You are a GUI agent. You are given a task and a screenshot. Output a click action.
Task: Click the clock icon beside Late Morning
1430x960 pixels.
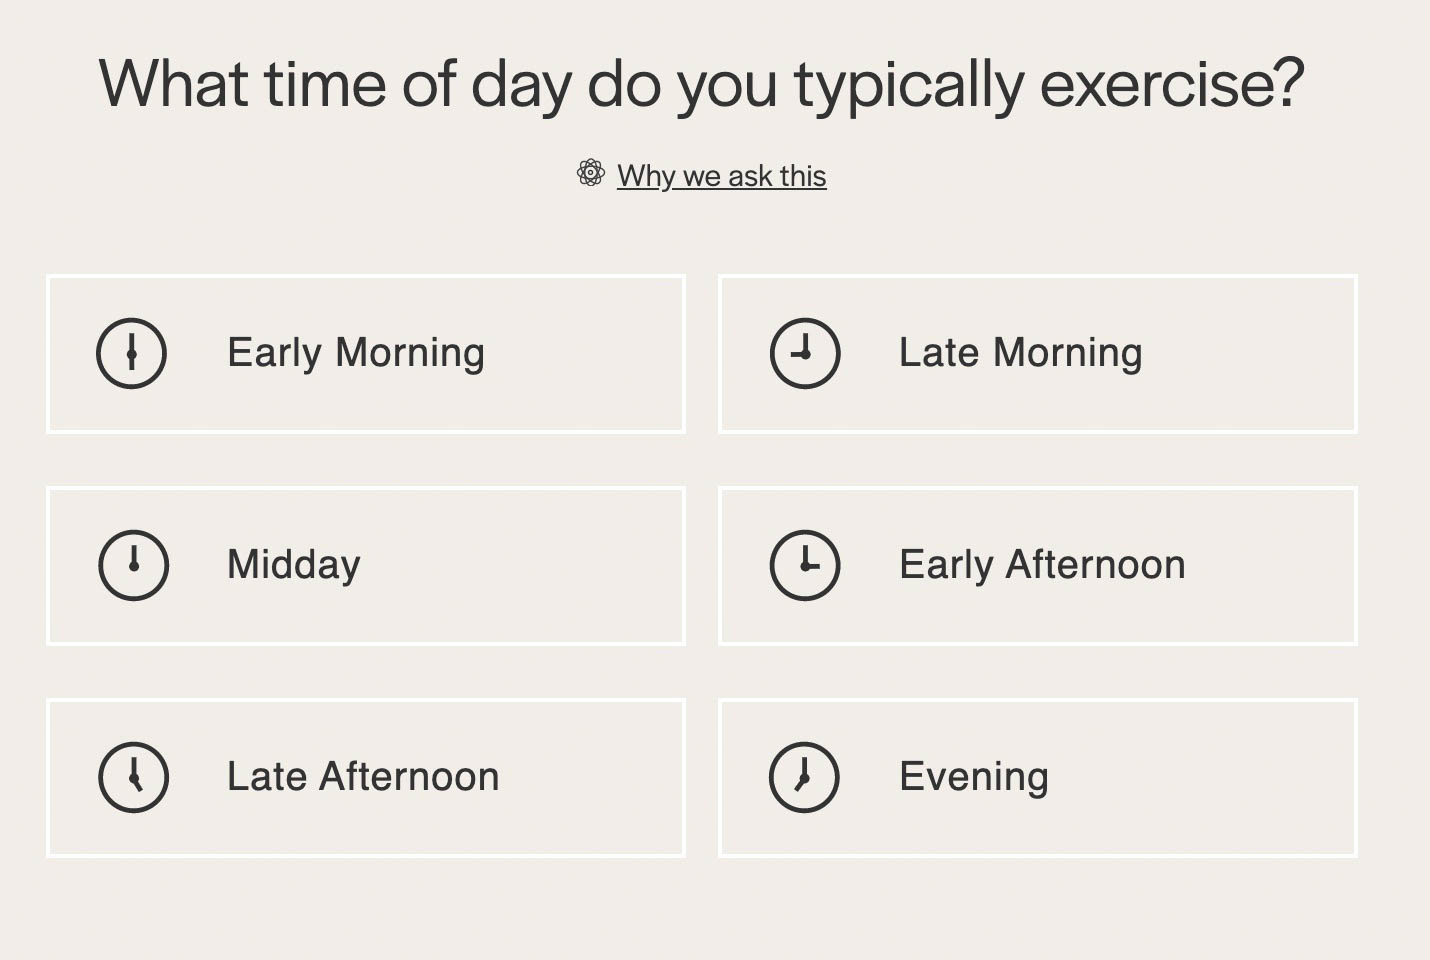pyautogui.click(x=805, y=353)
